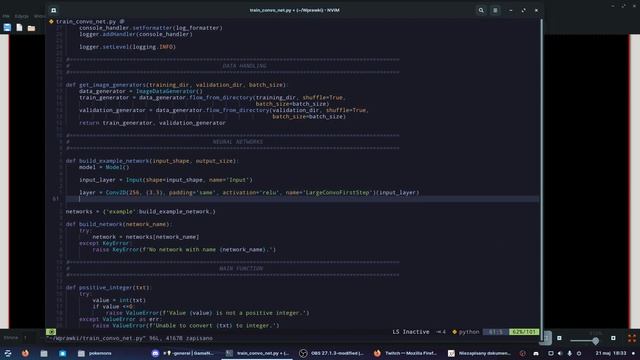The image size is (640, 360).
Task: Click the new tab icon in the NVIM terminal title bar
Action: click(53, 10)
